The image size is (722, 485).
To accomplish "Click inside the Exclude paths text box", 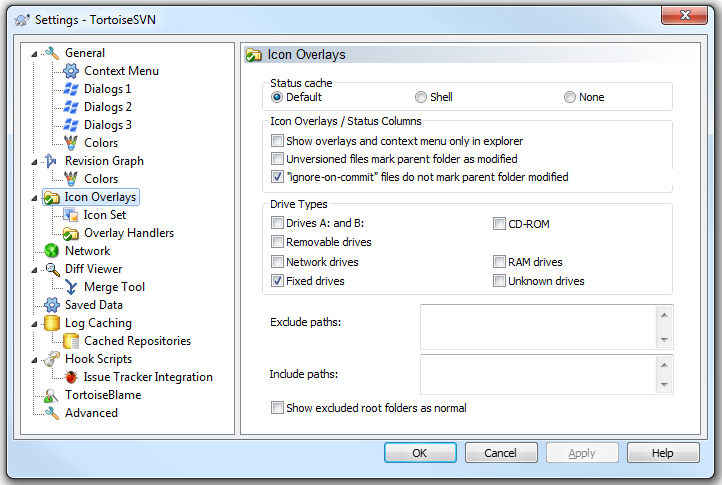I will click(537, 326).
